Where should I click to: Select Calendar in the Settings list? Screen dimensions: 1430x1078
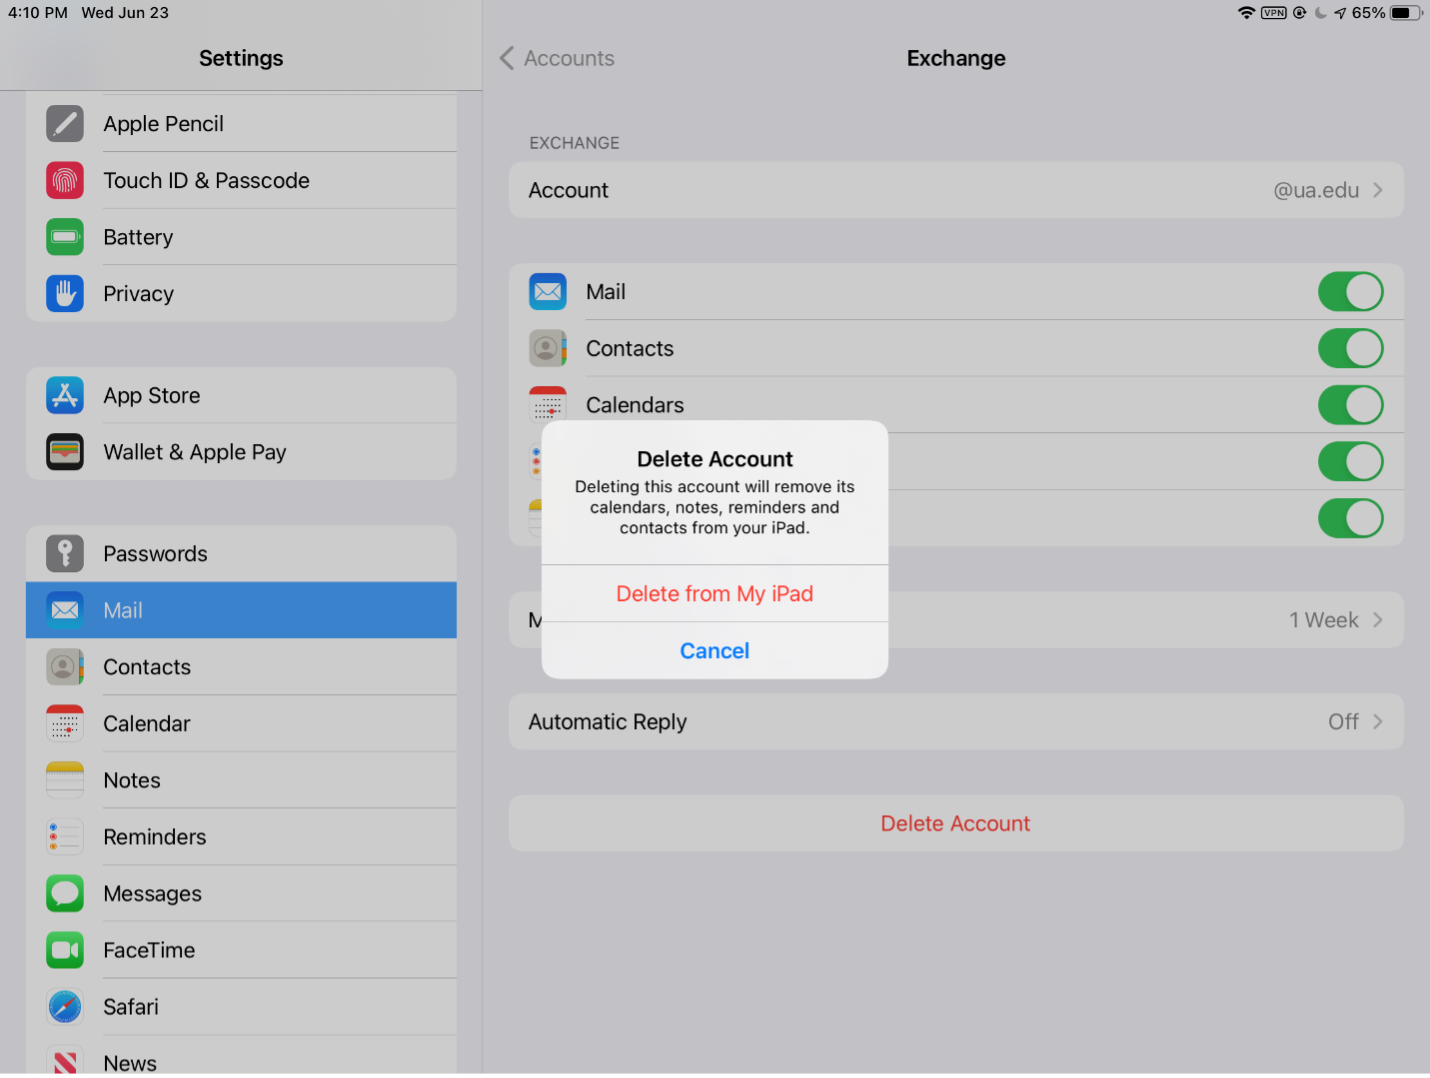coord(241,724)
